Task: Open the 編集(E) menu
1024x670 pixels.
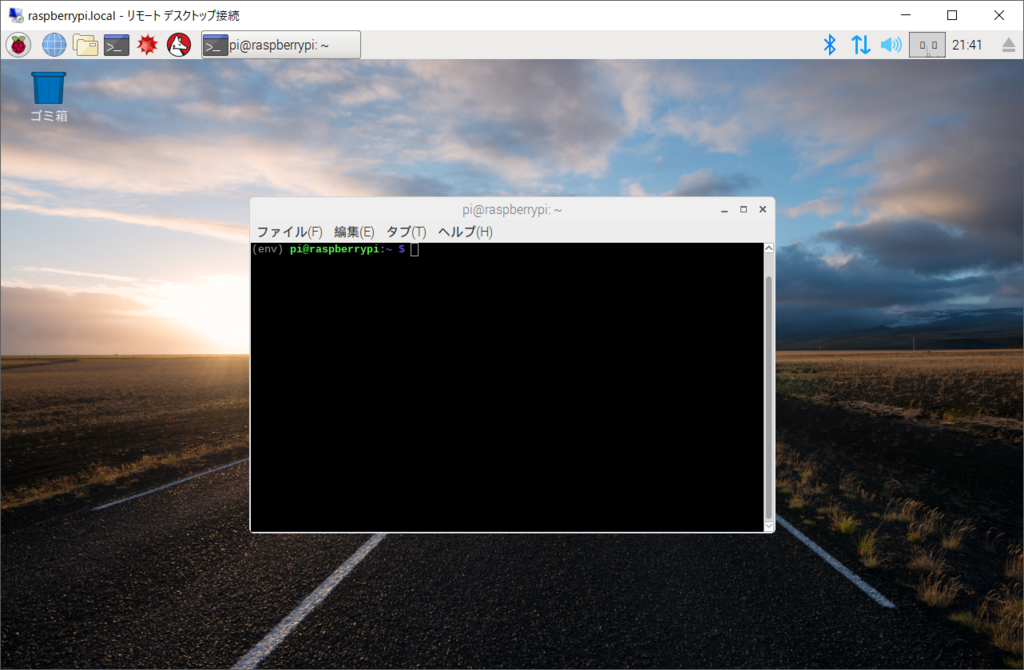Action: (354, 232)
